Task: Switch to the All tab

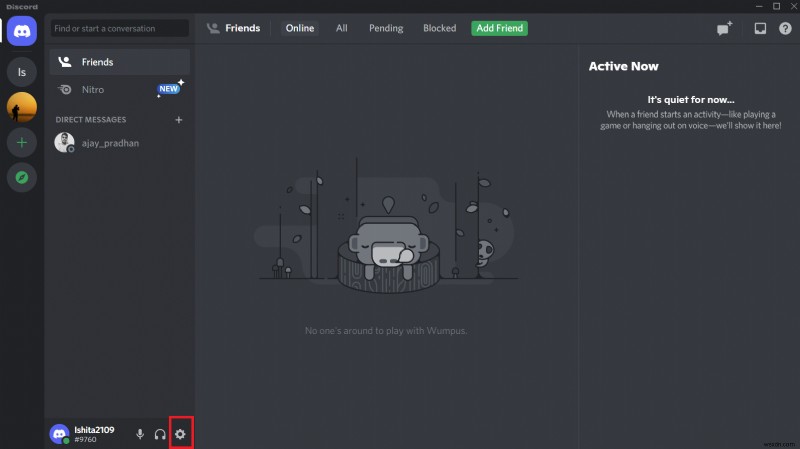Action: coord(341,28)
